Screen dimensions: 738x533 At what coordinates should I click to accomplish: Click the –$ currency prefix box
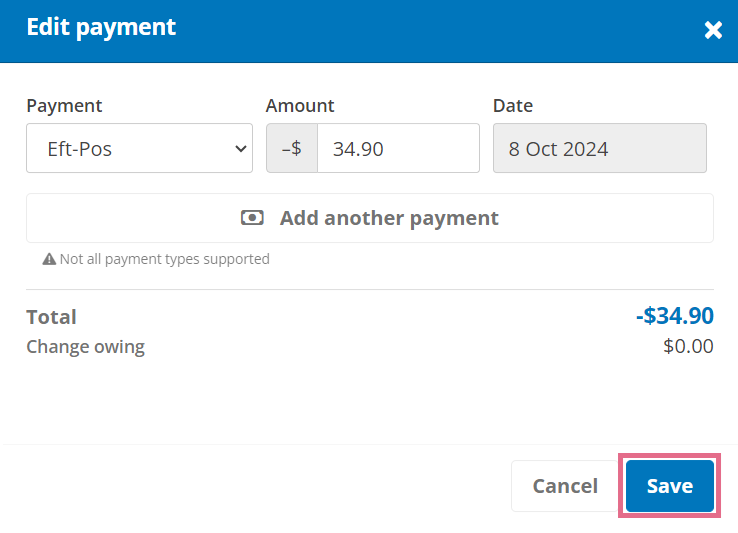(x=292, y=148)
